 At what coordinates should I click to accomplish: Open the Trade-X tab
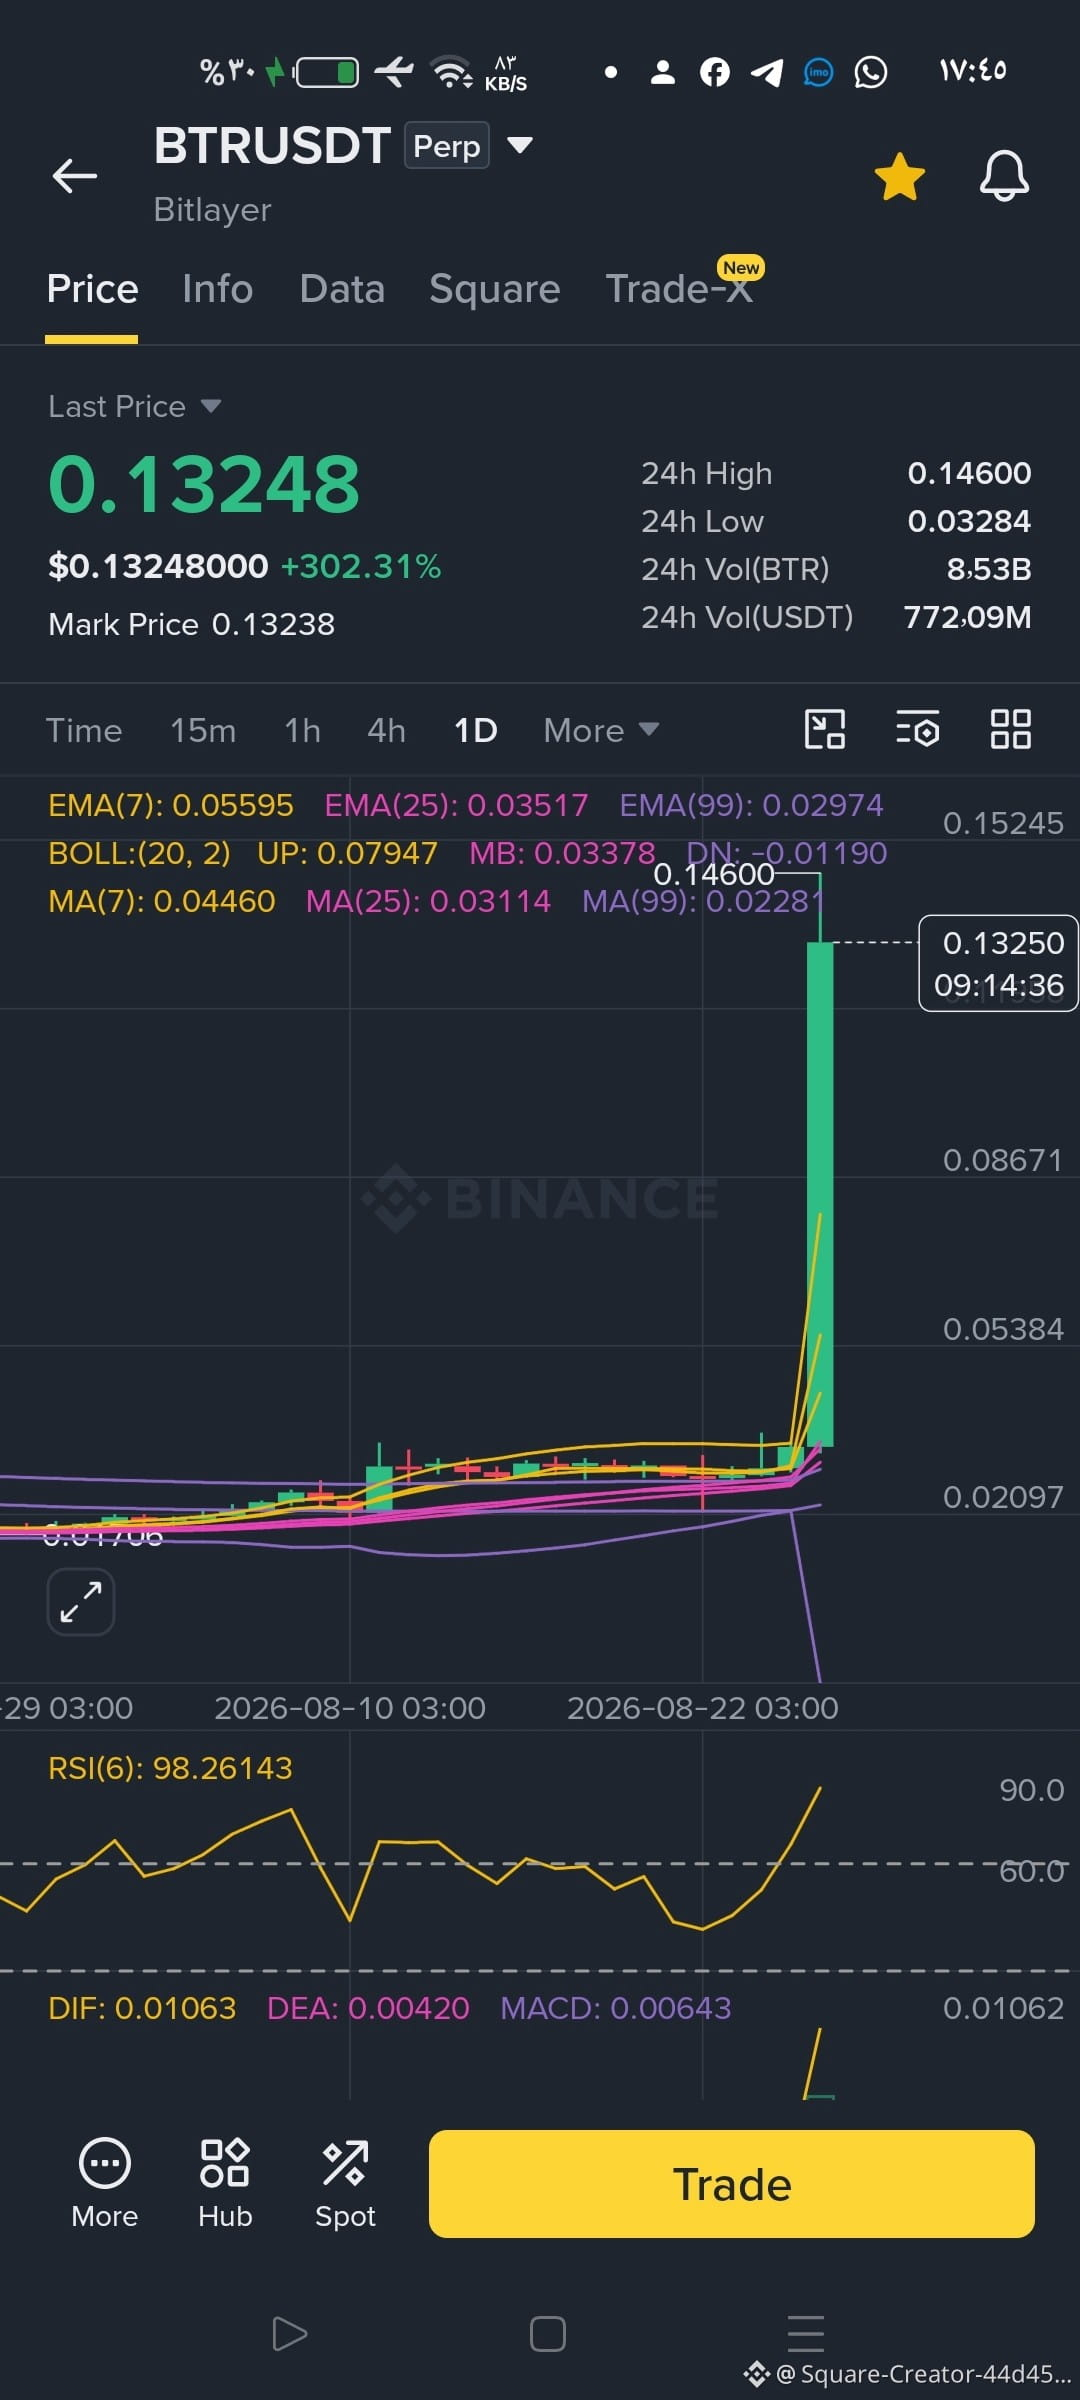click(680, 289)
